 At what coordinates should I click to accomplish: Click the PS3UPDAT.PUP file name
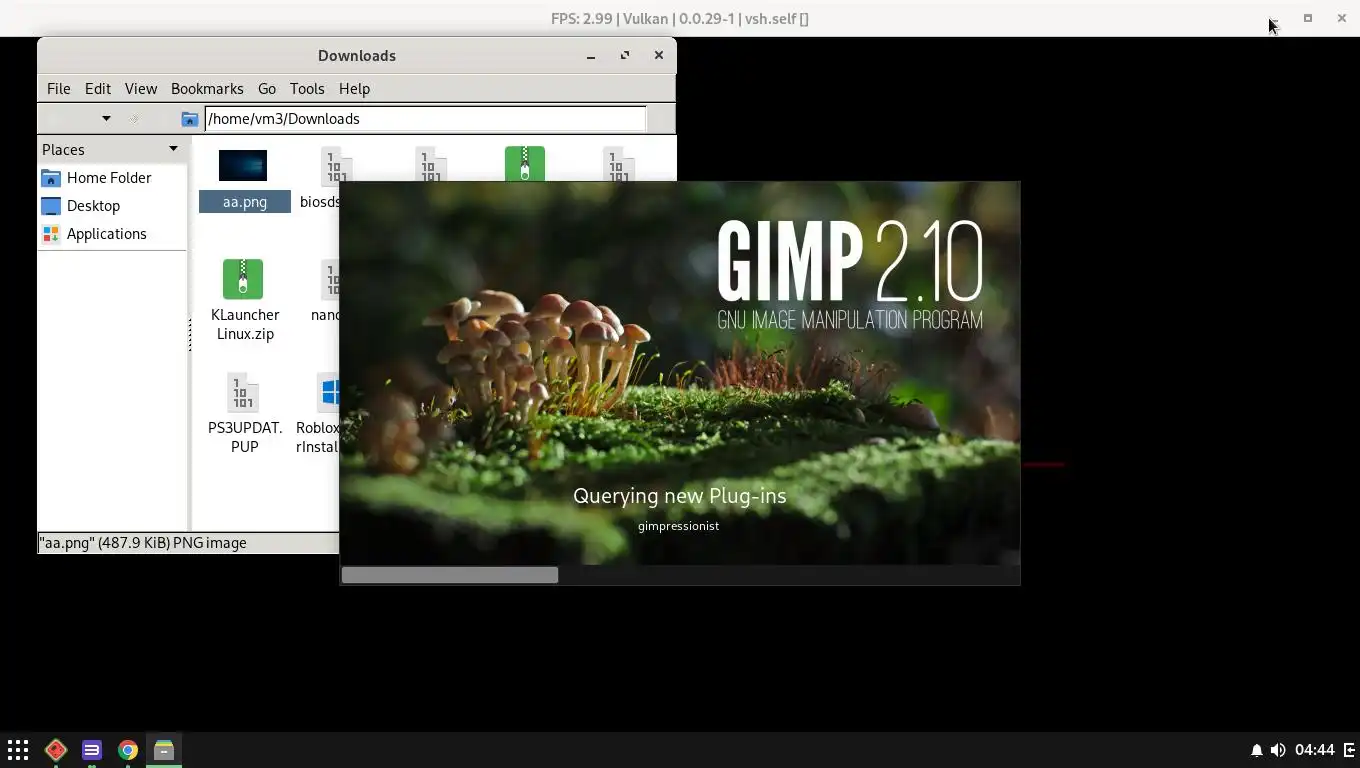click(245, 437)
